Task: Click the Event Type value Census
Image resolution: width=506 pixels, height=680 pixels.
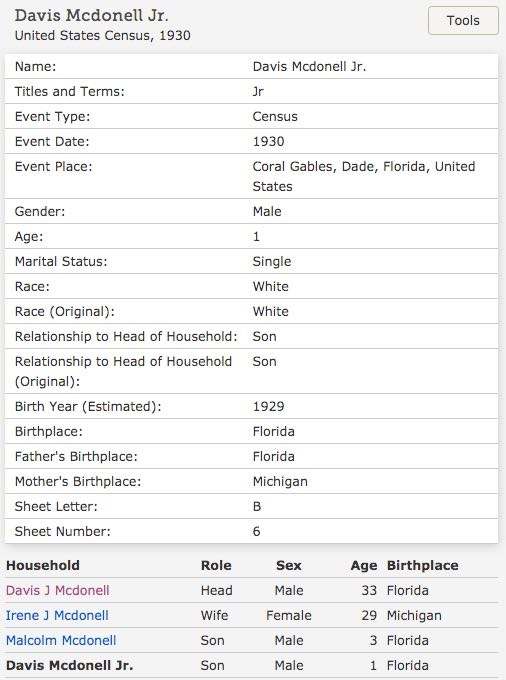Action: (275, 117)
